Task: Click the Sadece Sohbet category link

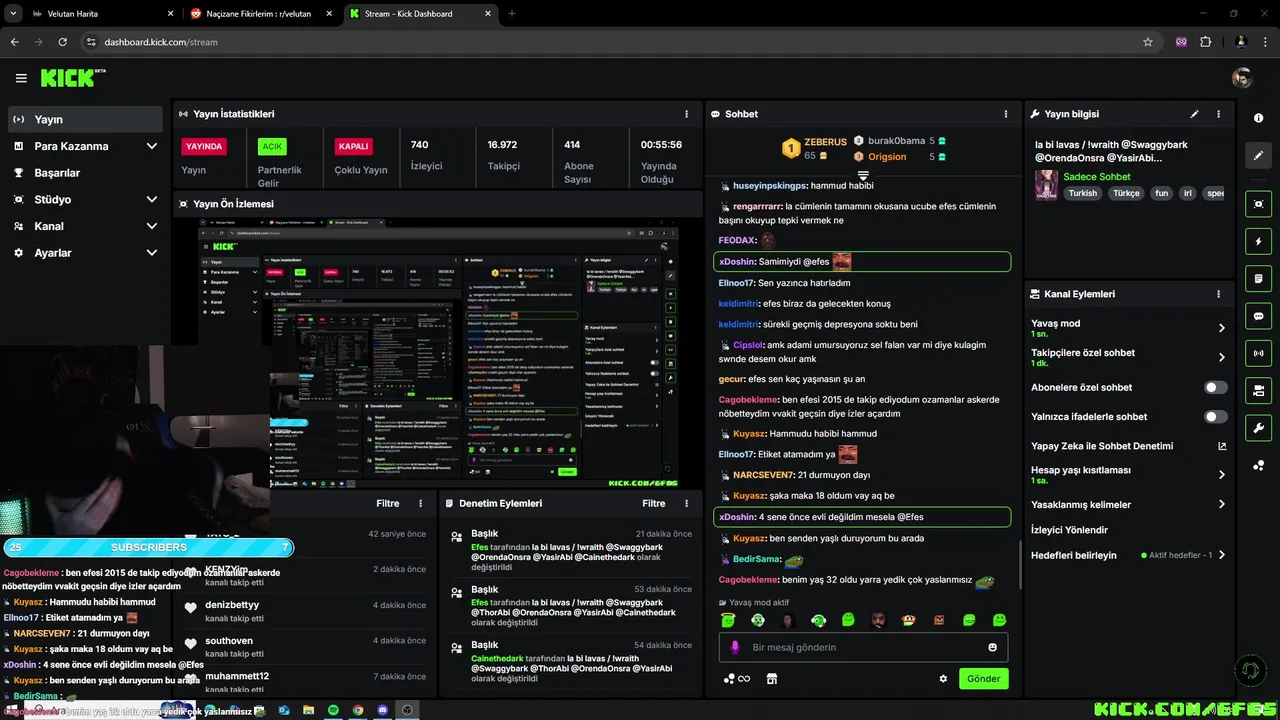Action: tap(1097, 176)
